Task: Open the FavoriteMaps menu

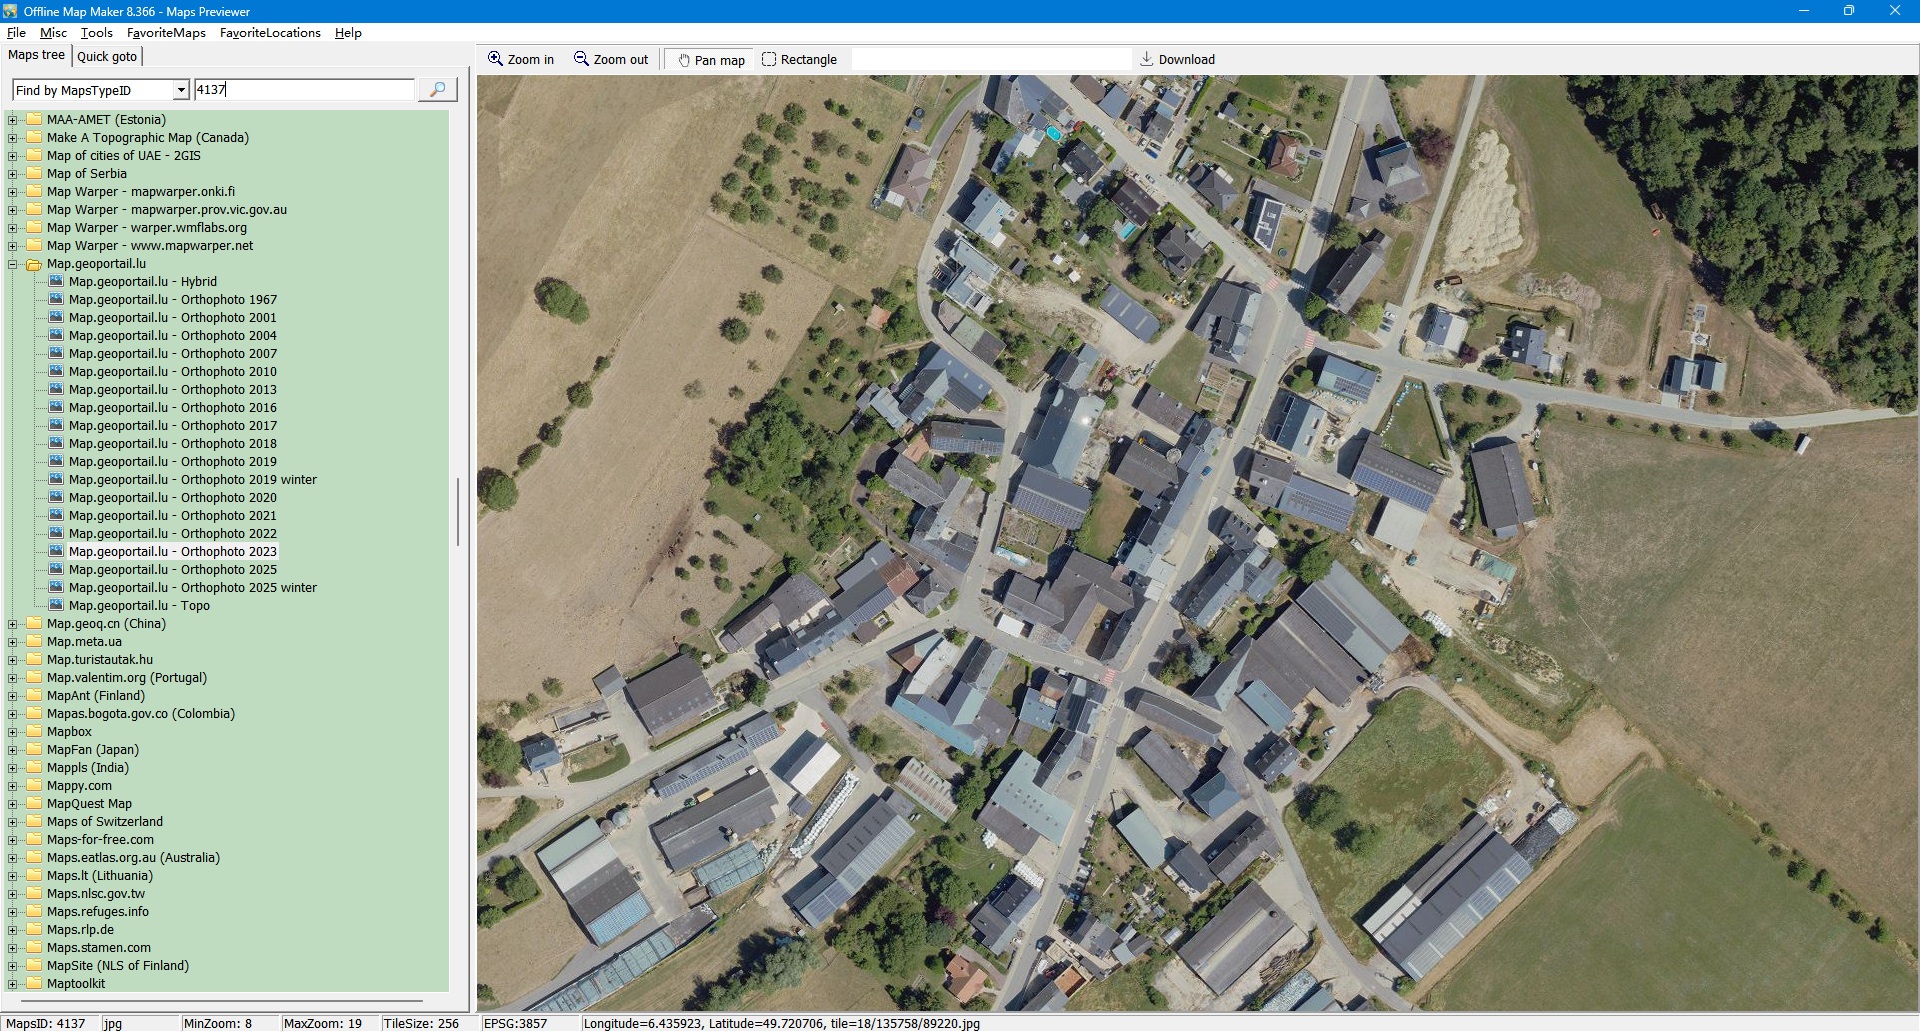Action: (166, 33)
